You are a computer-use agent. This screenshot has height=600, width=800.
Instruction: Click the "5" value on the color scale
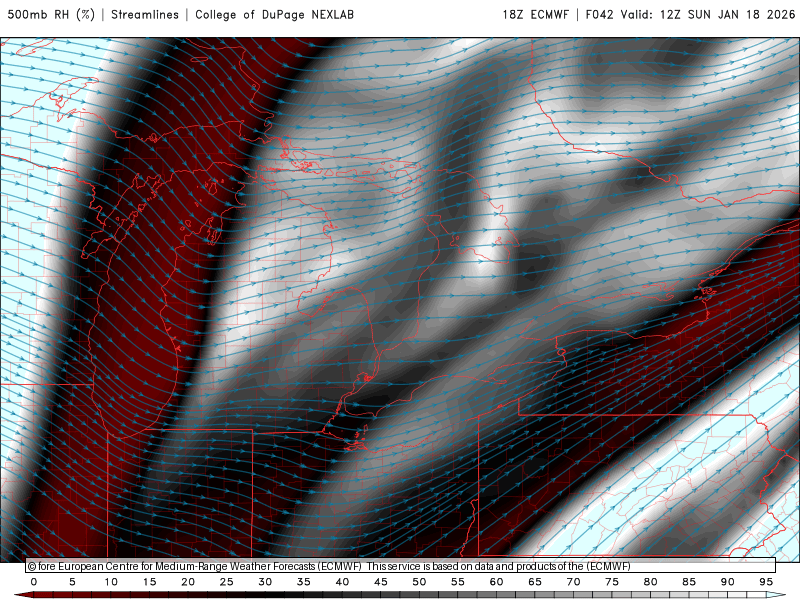72,582
